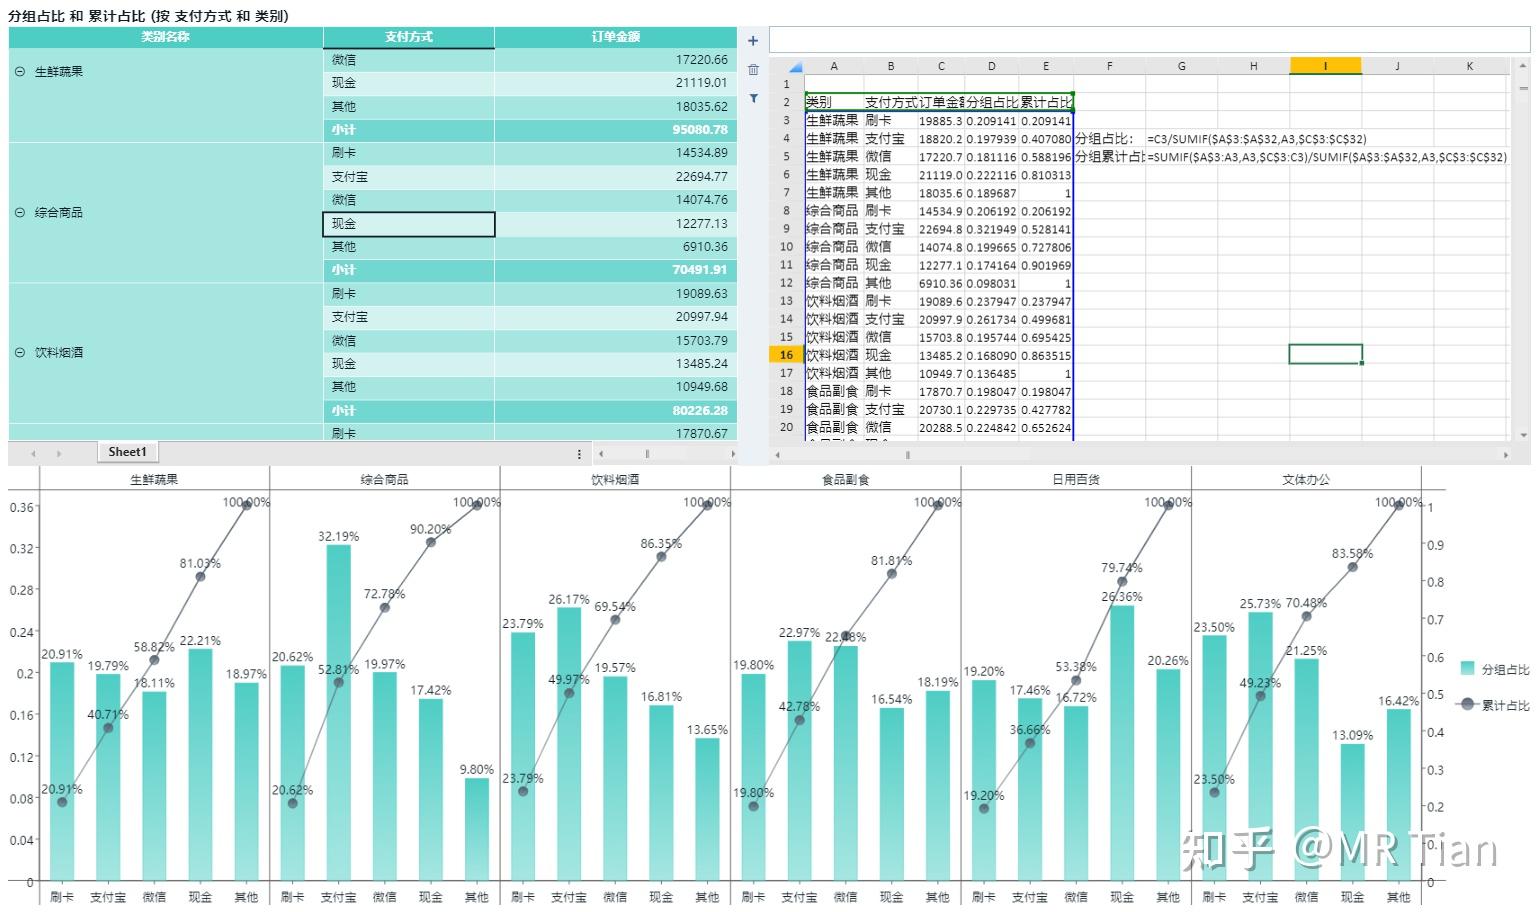Click the pivot table scrollbar left arrow
1538x912 pixels.
(601, 454)
